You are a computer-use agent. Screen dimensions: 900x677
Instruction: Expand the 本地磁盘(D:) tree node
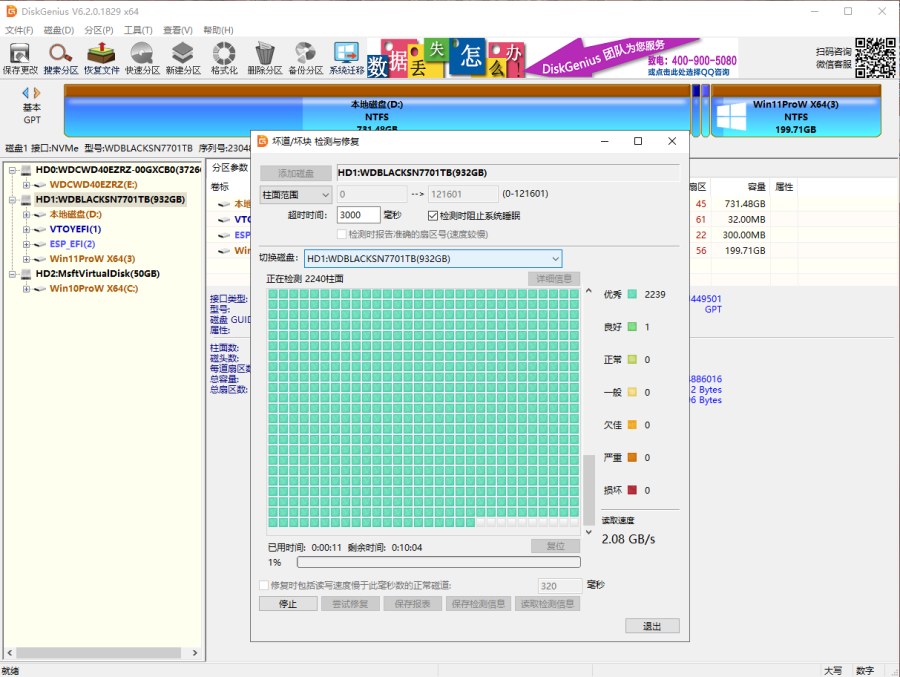pyautogui.click(x=26, y=215)
